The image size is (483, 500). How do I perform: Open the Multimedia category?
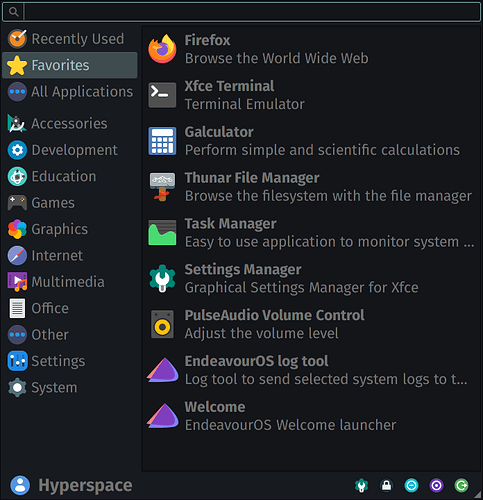click(70, 282)
